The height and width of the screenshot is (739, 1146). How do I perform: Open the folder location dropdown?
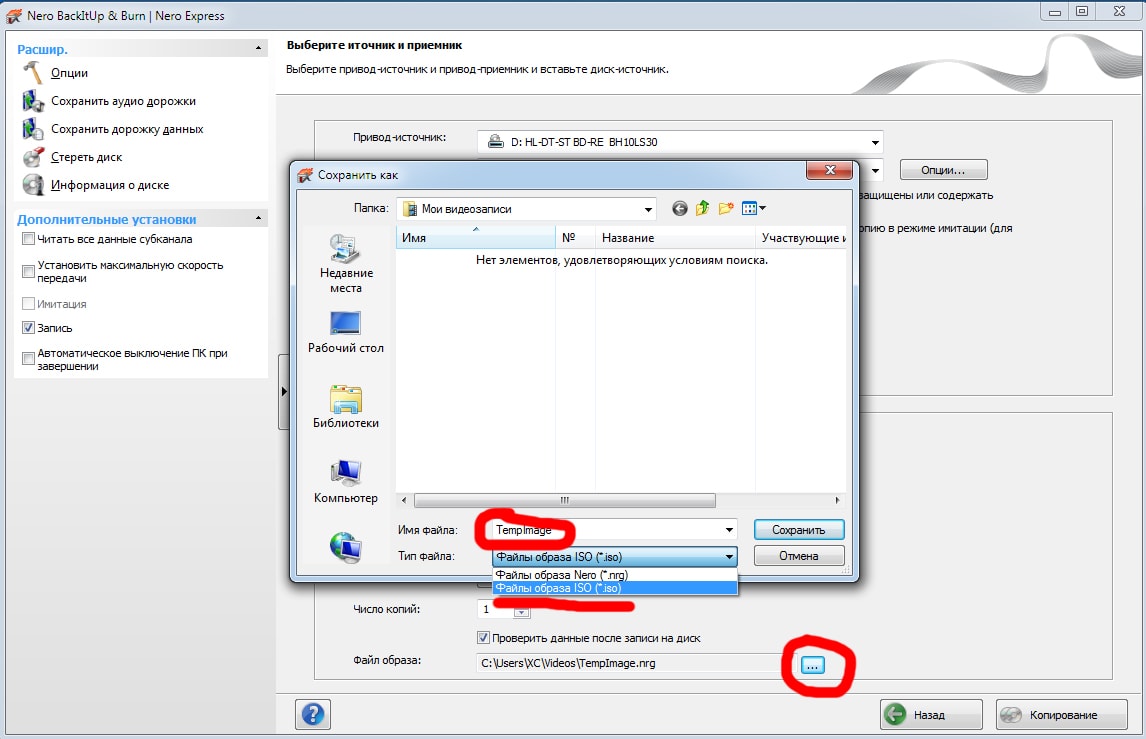tap(648, 209)
